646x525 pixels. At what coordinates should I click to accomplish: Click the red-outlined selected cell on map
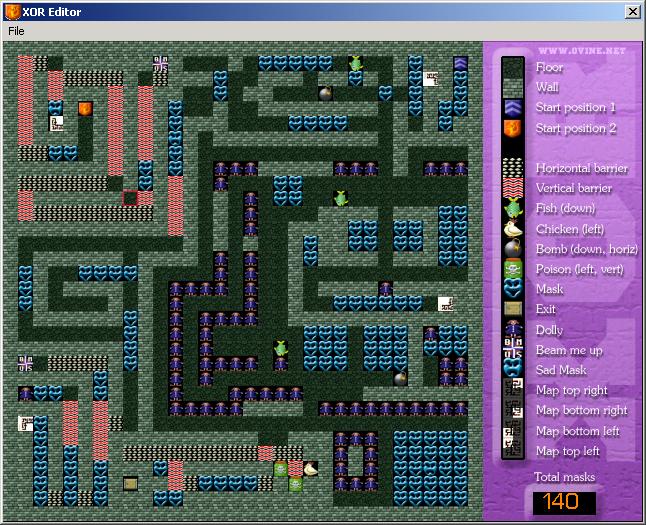(130, 198)
